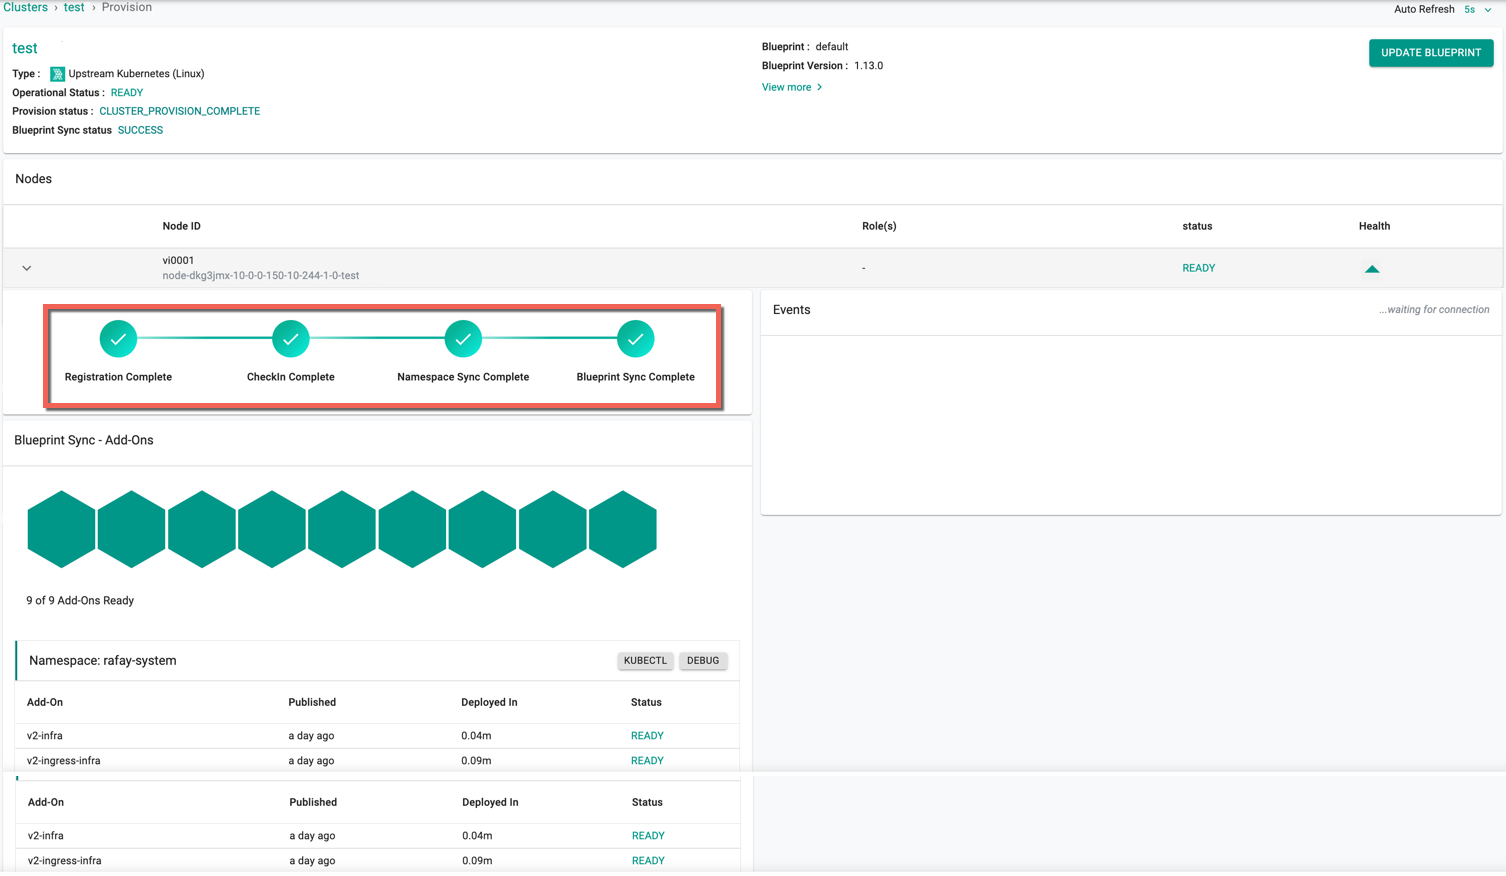Click the test cluster title
1506x876 pixels.
point(25,48)
